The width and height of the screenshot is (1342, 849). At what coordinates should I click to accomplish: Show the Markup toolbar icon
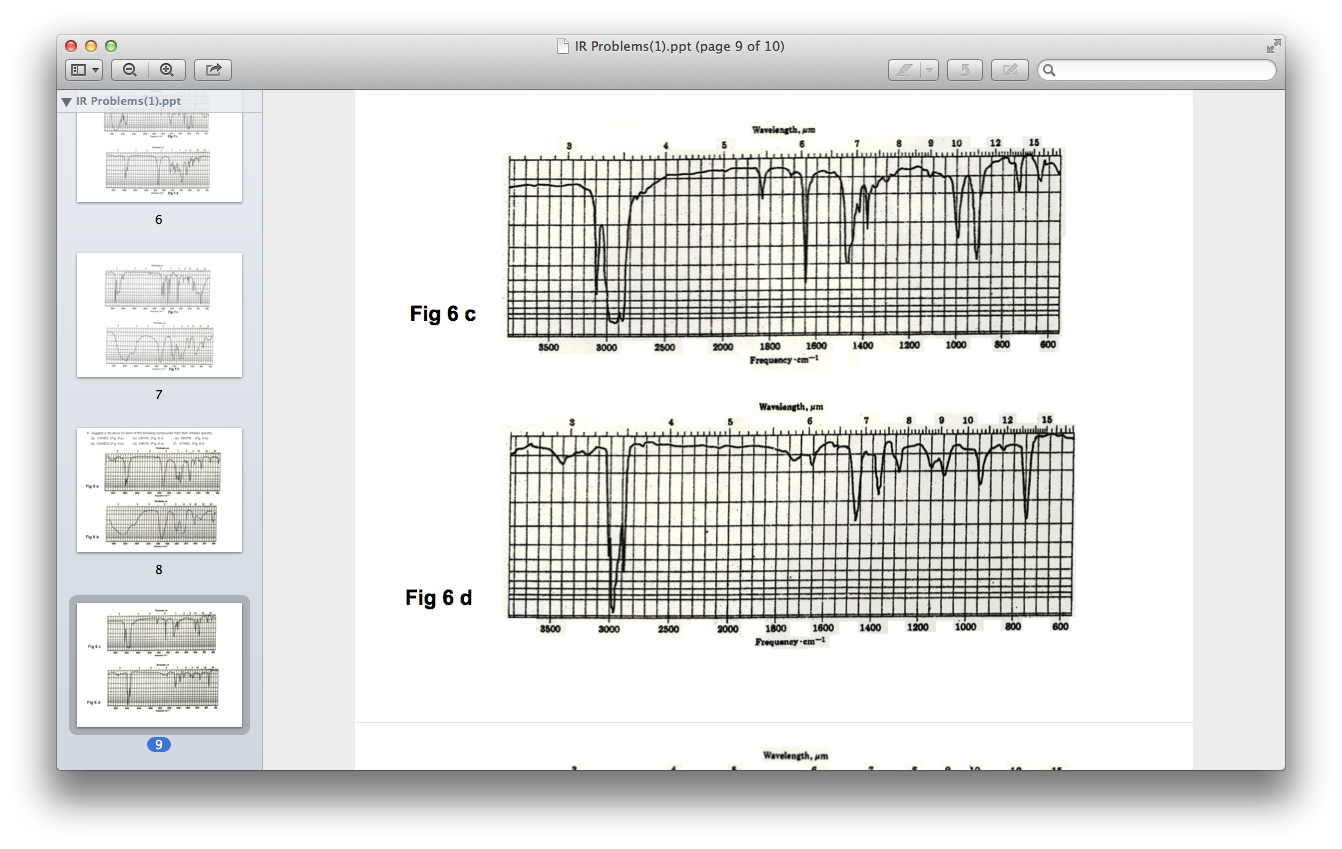click(x=1009, y=69)
